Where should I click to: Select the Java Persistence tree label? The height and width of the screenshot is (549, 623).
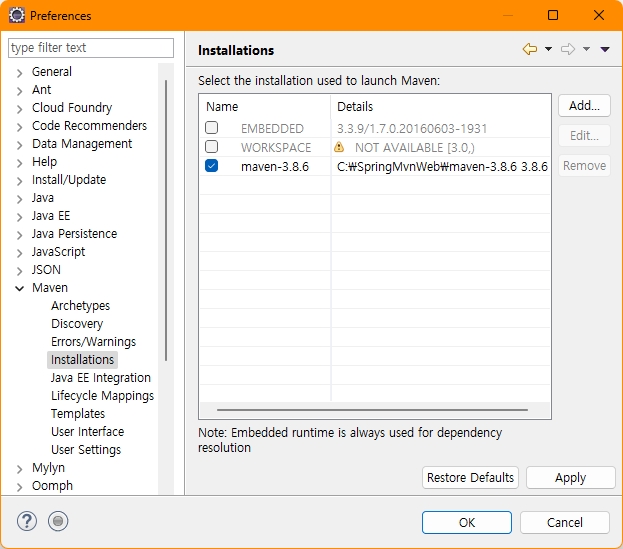click(x=75, y=234)
